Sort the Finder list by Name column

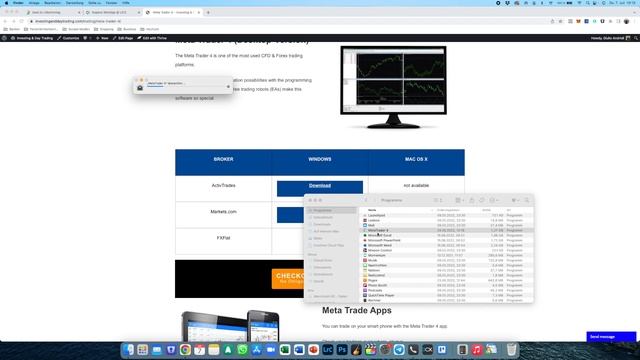[372, 210]
